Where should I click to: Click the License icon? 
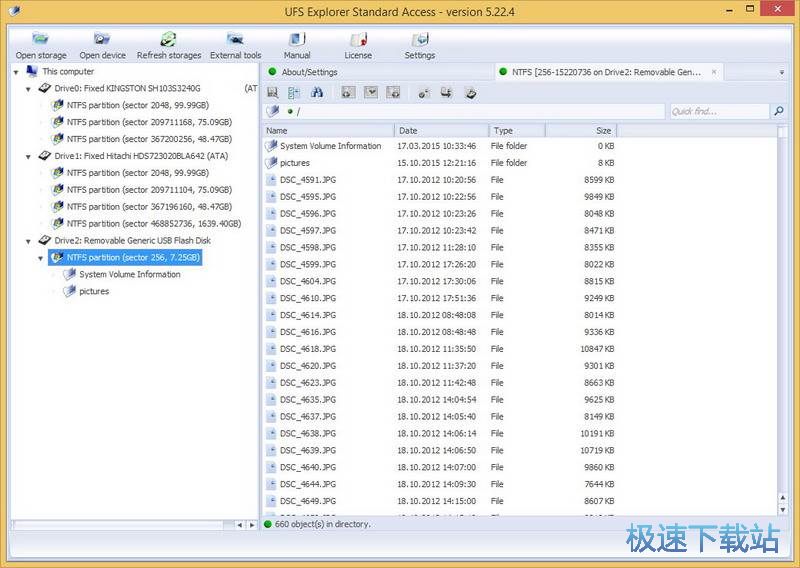coord(358,41)
